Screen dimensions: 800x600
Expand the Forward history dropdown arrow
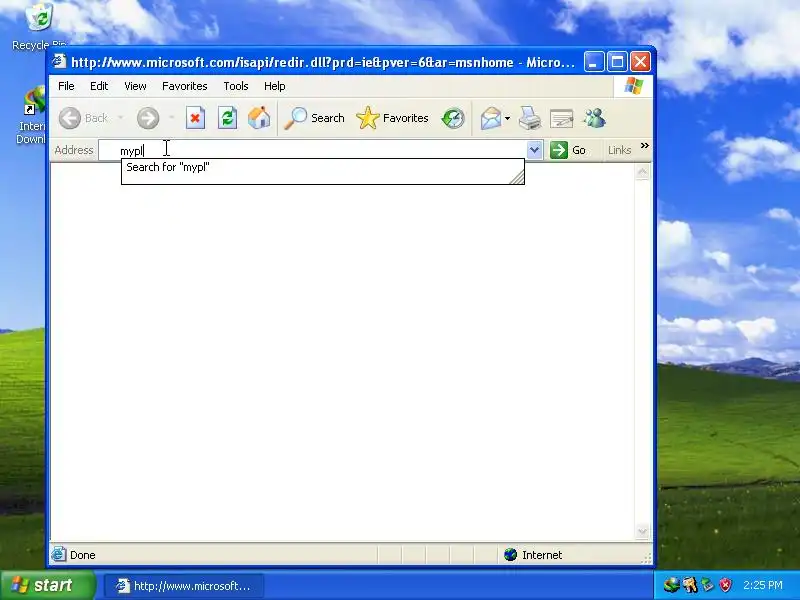tap(171, 118)
